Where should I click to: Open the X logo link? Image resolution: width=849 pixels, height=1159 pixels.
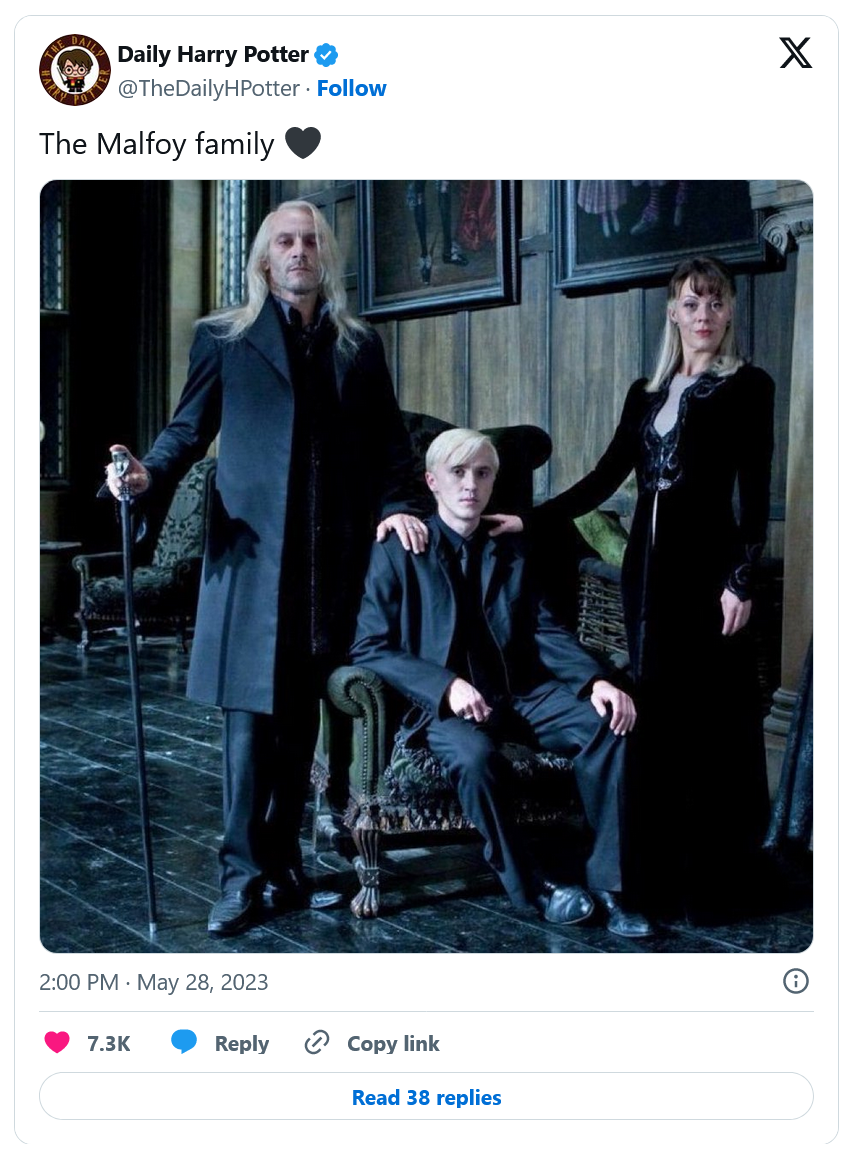click(x=795, y=53)
